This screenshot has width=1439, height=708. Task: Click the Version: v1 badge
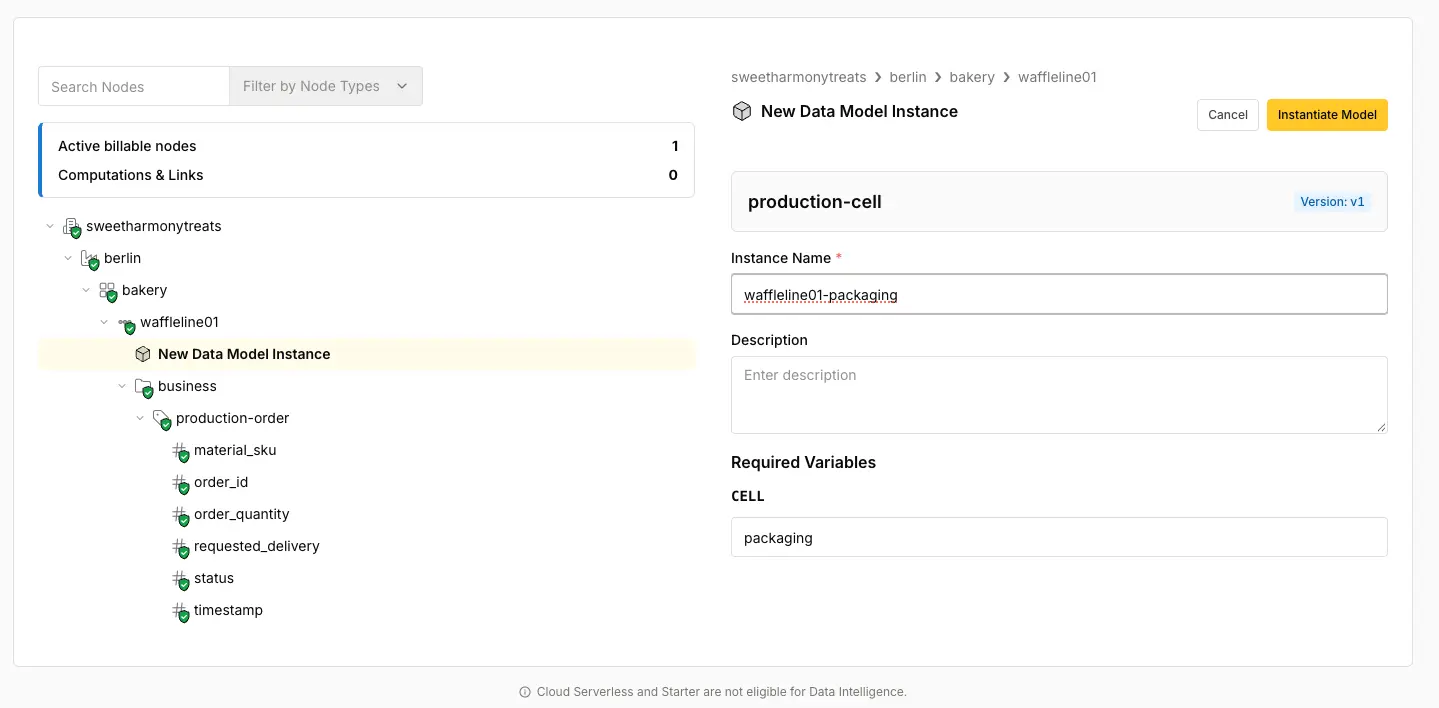[1332, 202]
